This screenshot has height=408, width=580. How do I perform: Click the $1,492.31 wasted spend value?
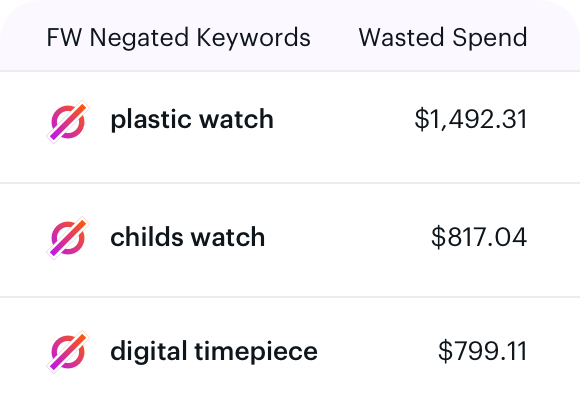click(471, 119)
